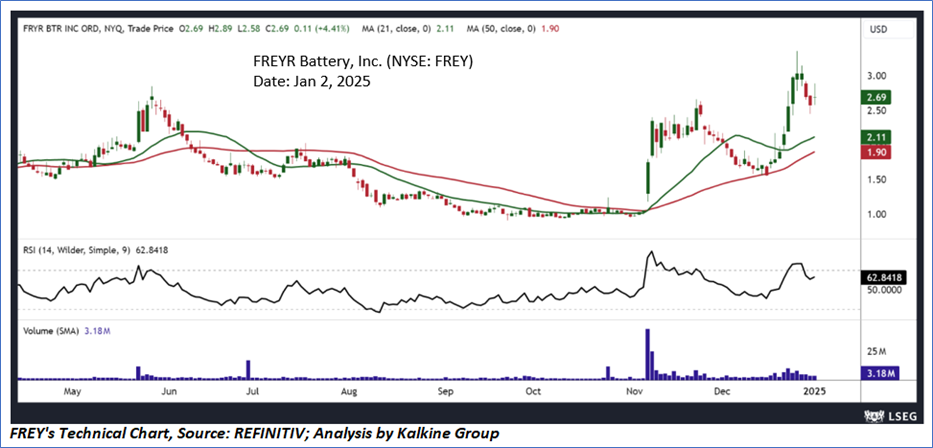
Task: Click the 'Jul' label on time axis
Action: point(253,391)
